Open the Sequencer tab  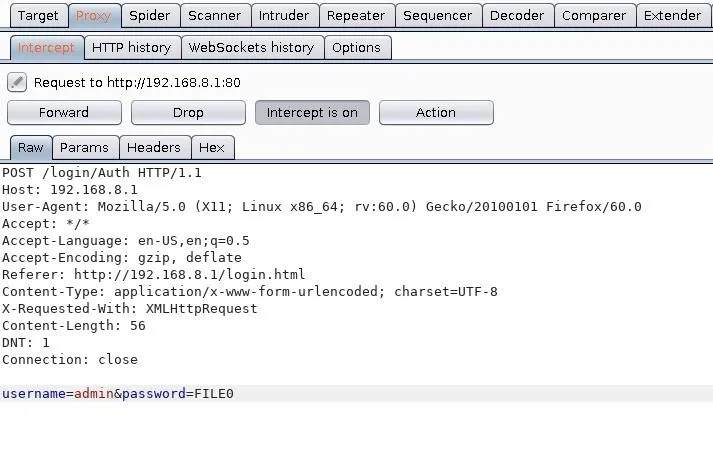point(437,16)
